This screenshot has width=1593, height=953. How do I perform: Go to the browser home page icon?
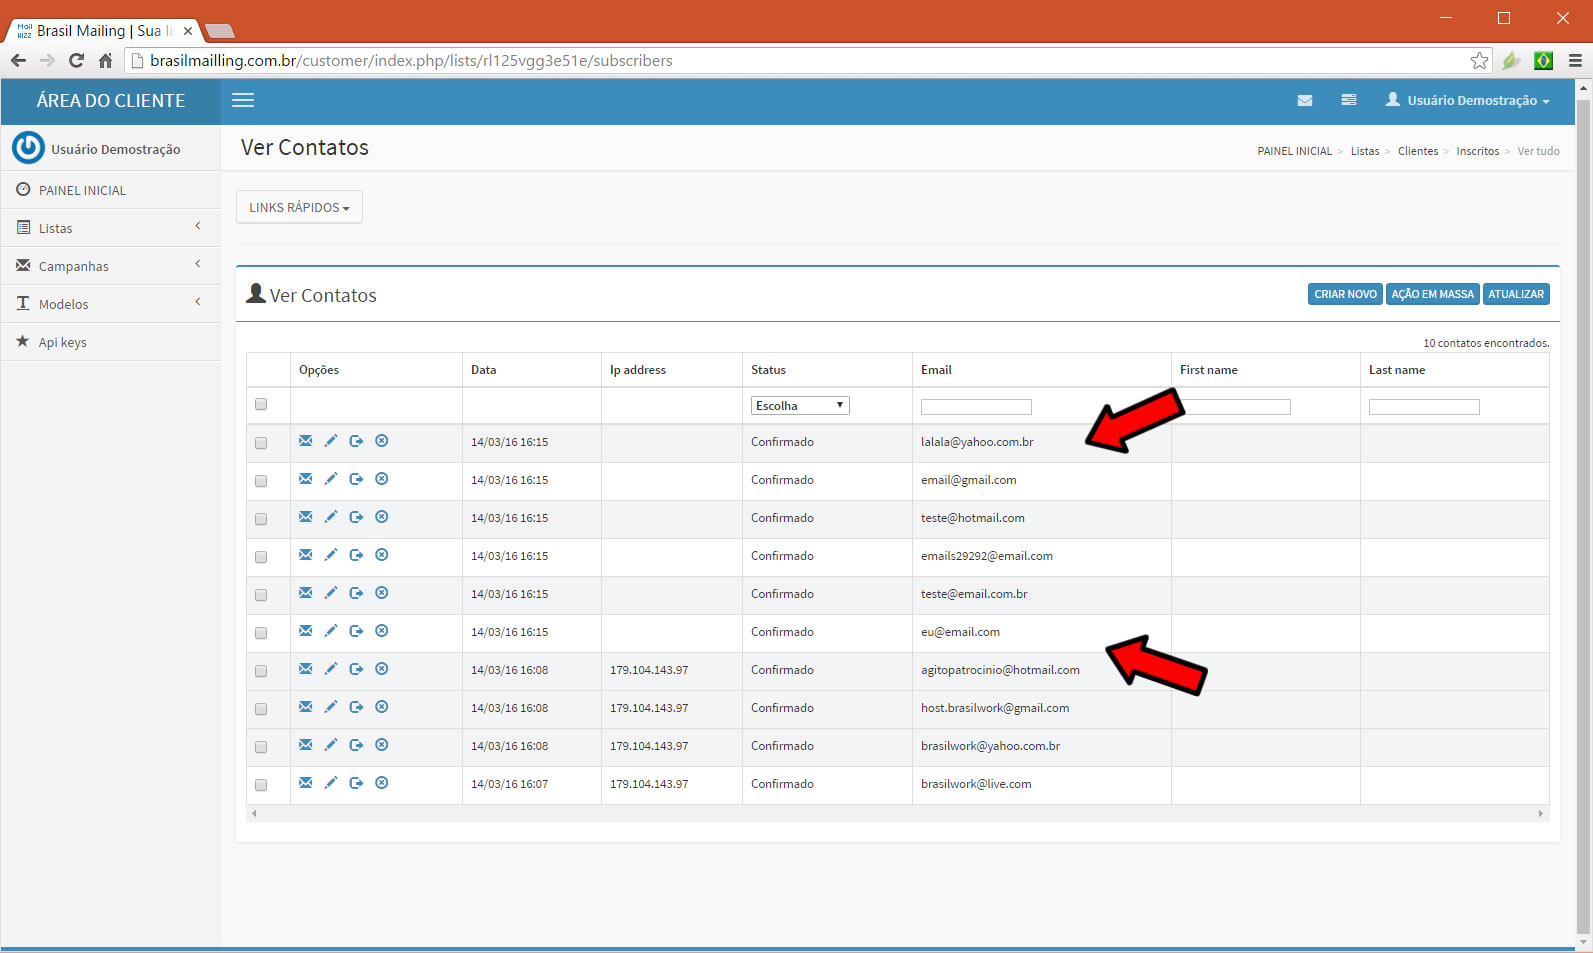coord(105,61)
